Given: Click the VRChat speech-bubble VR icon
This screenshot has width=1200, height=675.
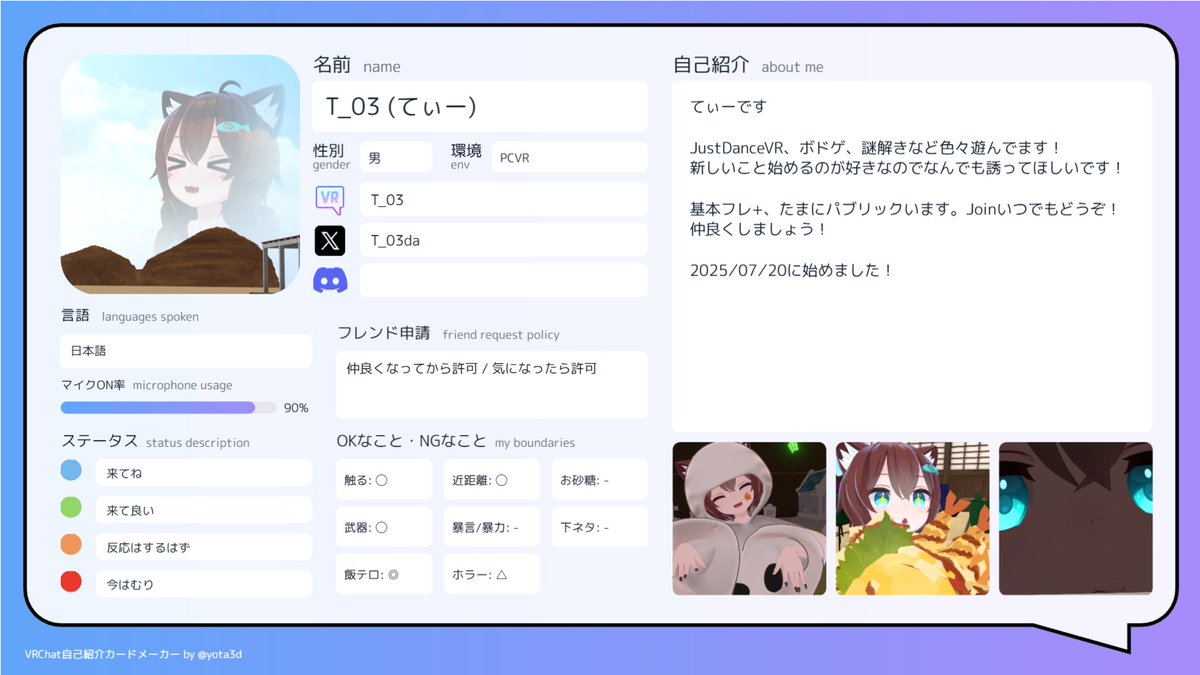Looking at the screenshot, I should coord(331,199).
